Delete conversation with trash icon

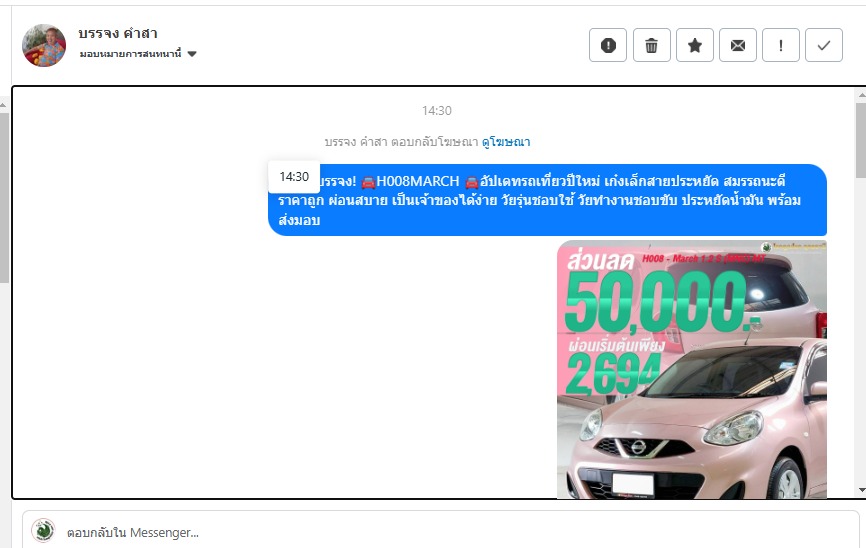(x=651, y=45)
